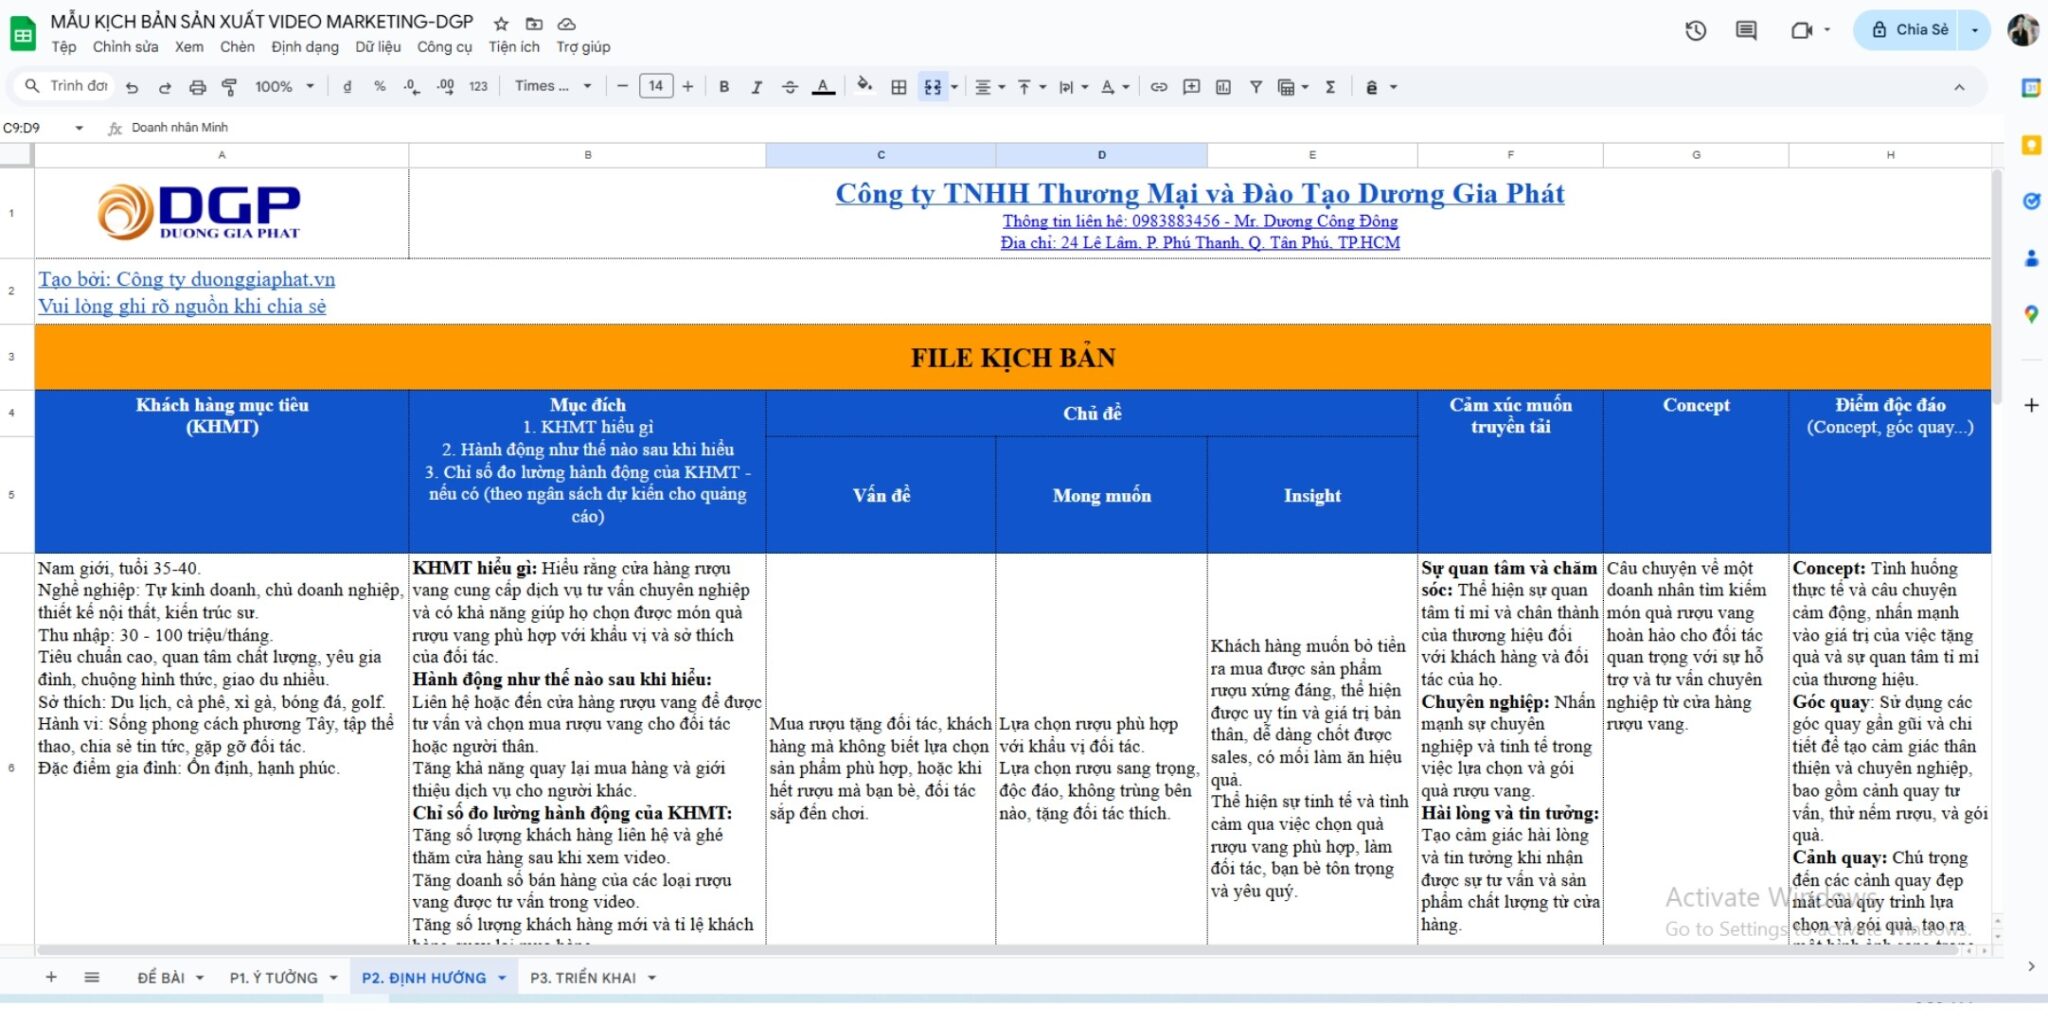Insert a link using the toolbar icon
This screenshot has height=1024, width=2048.
pyautogui.click(x=1159, y=86)
